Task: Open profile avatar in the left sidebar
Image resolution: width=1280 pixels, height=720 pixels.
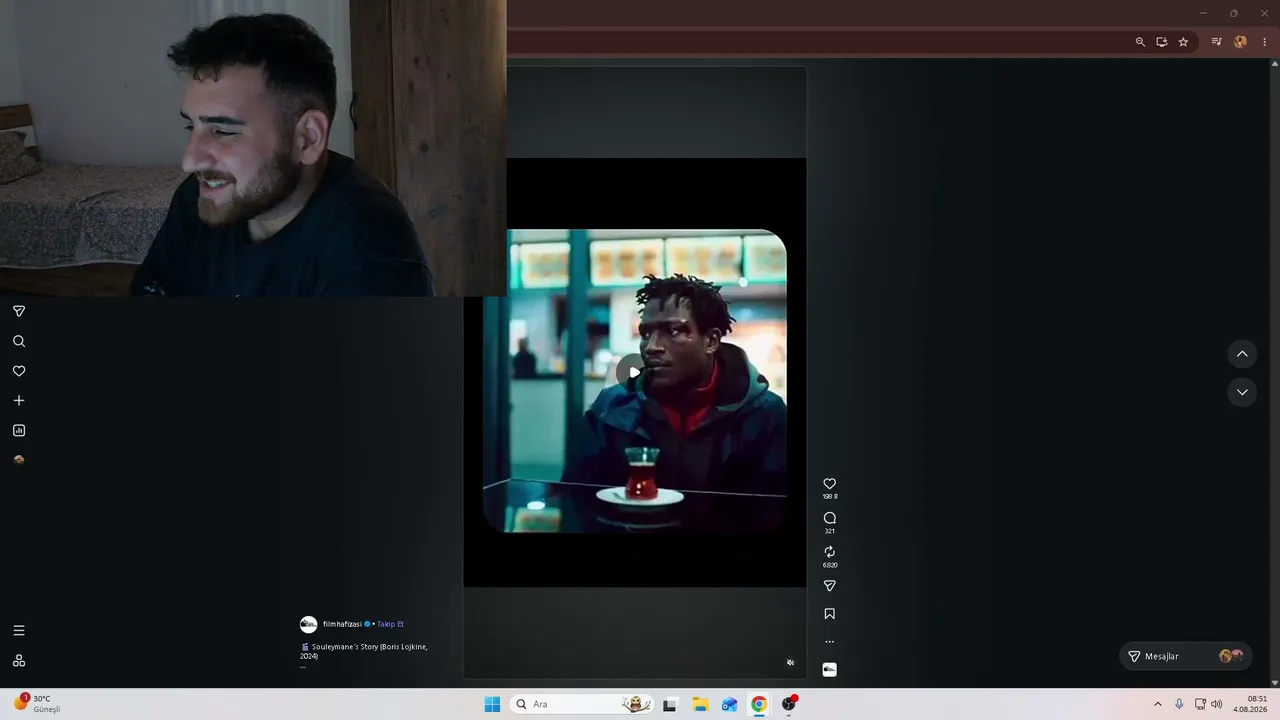Action: [19, 460]
